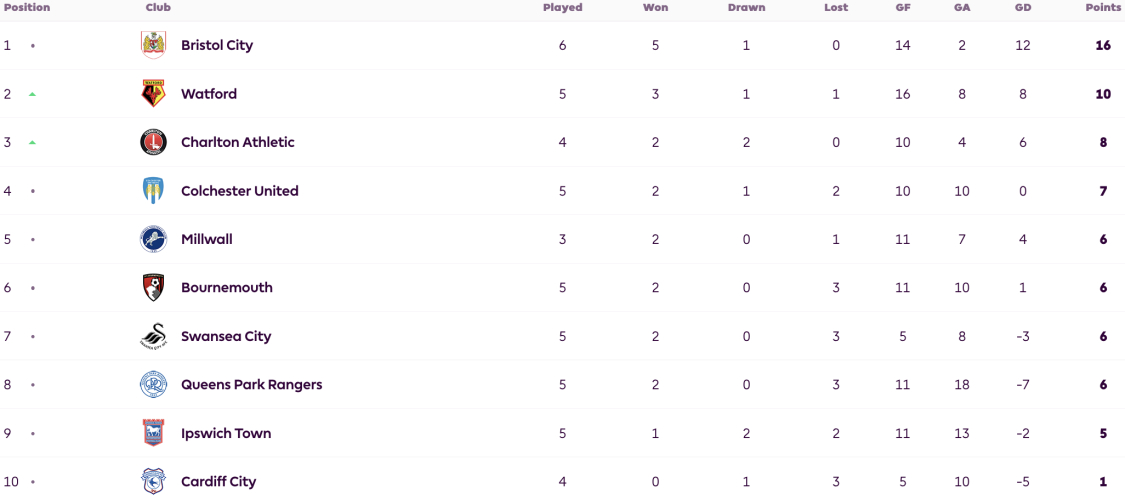The height and width of the screenshot is (500, 1125).
Task: Sort table by Points column header
Action: 1103,8
